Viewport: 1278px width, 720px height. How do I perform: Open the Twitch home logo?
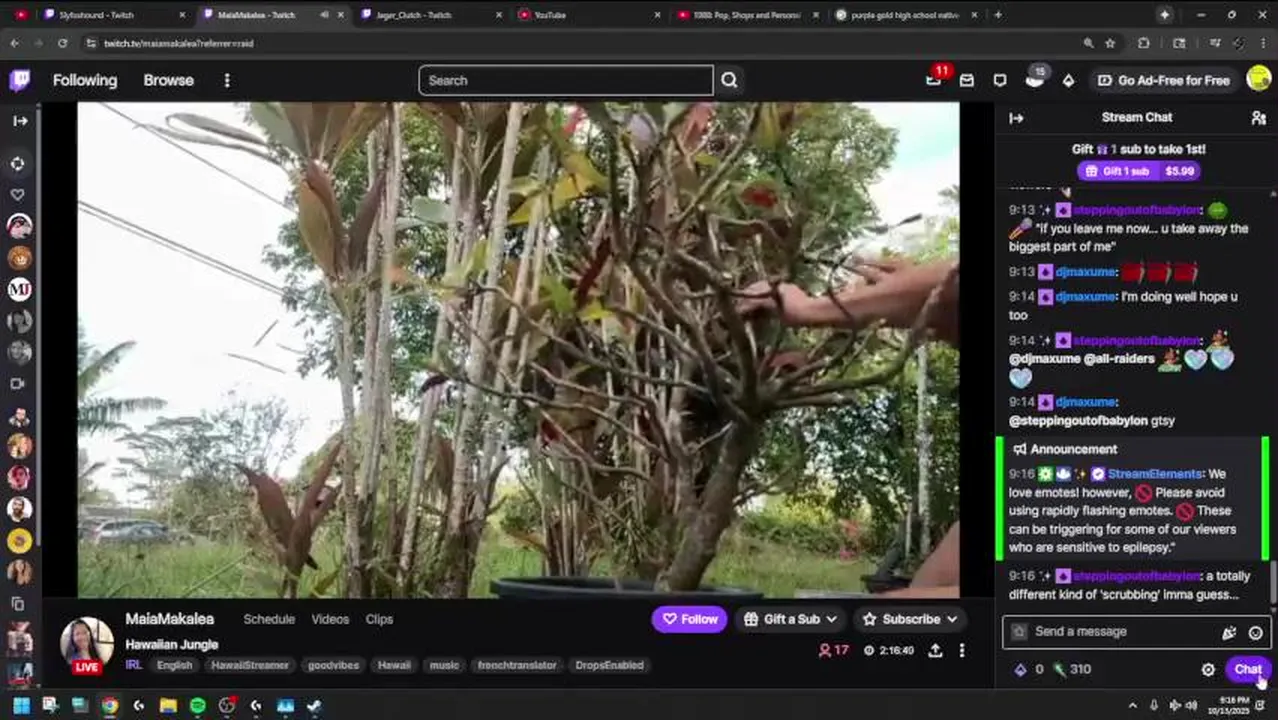[x=19, y=80]
